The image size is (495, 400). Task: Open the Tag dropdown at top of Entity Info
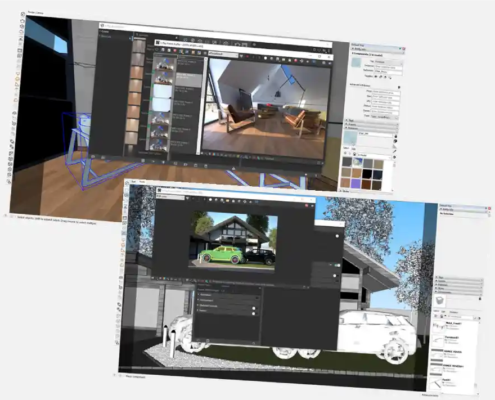389,62
